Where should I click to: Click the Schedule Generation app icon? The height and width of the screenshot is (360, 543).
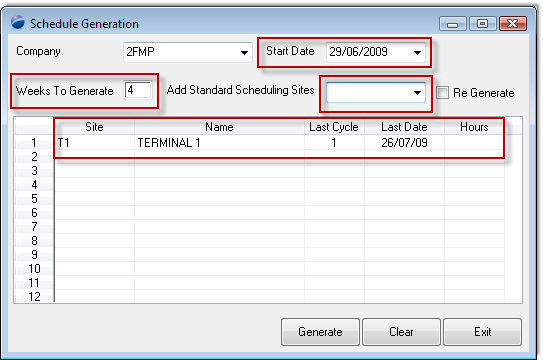(18, 22)
